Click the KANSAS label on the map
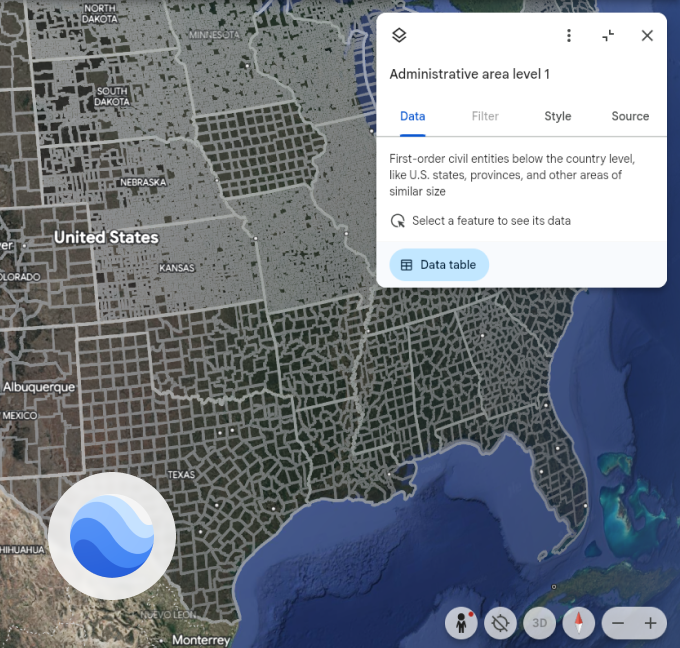 pos(177,268)
